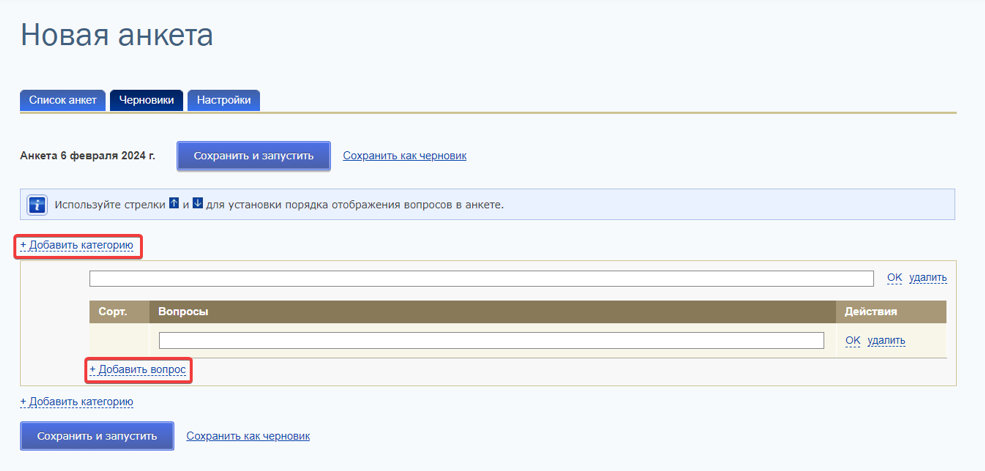The image size is (985, 471).
Task: Click the info icon in the hint bar
Action: coord(37,205)
